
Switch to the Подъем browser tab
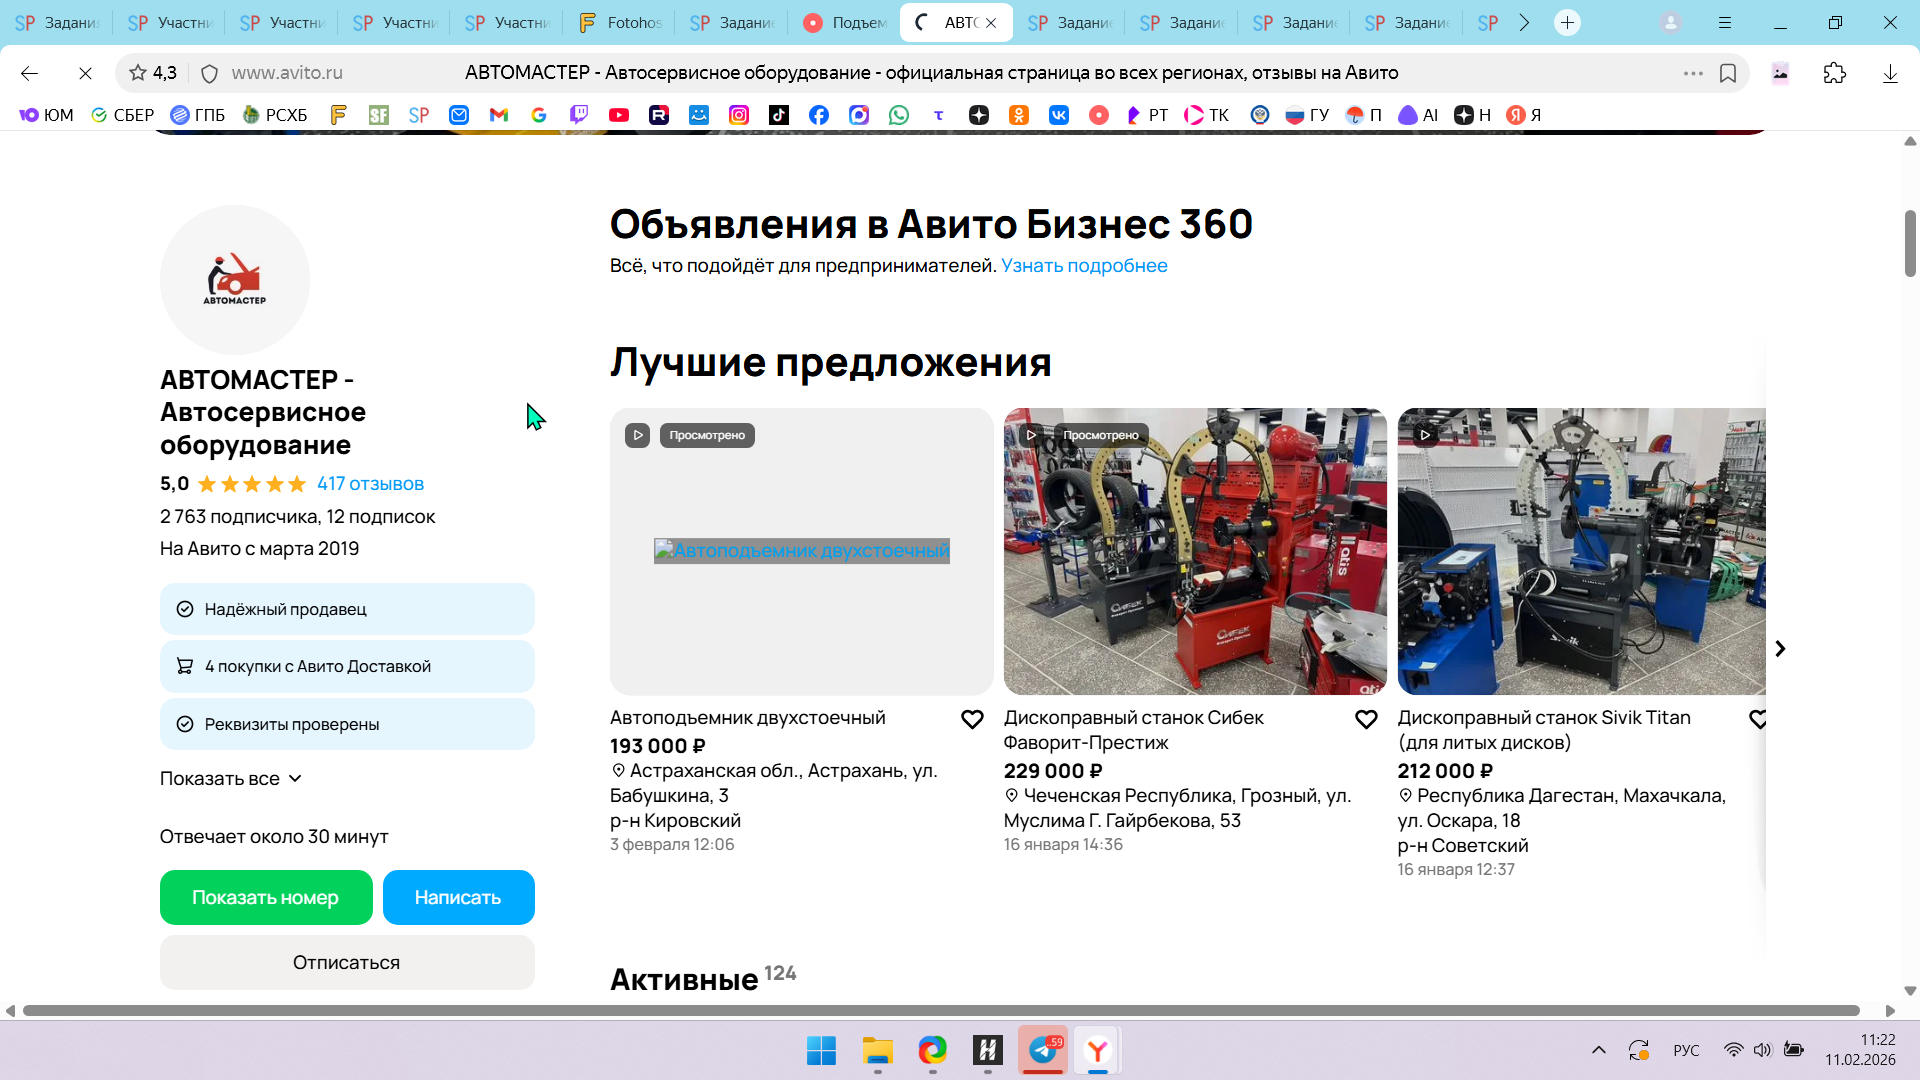point(845,22)
